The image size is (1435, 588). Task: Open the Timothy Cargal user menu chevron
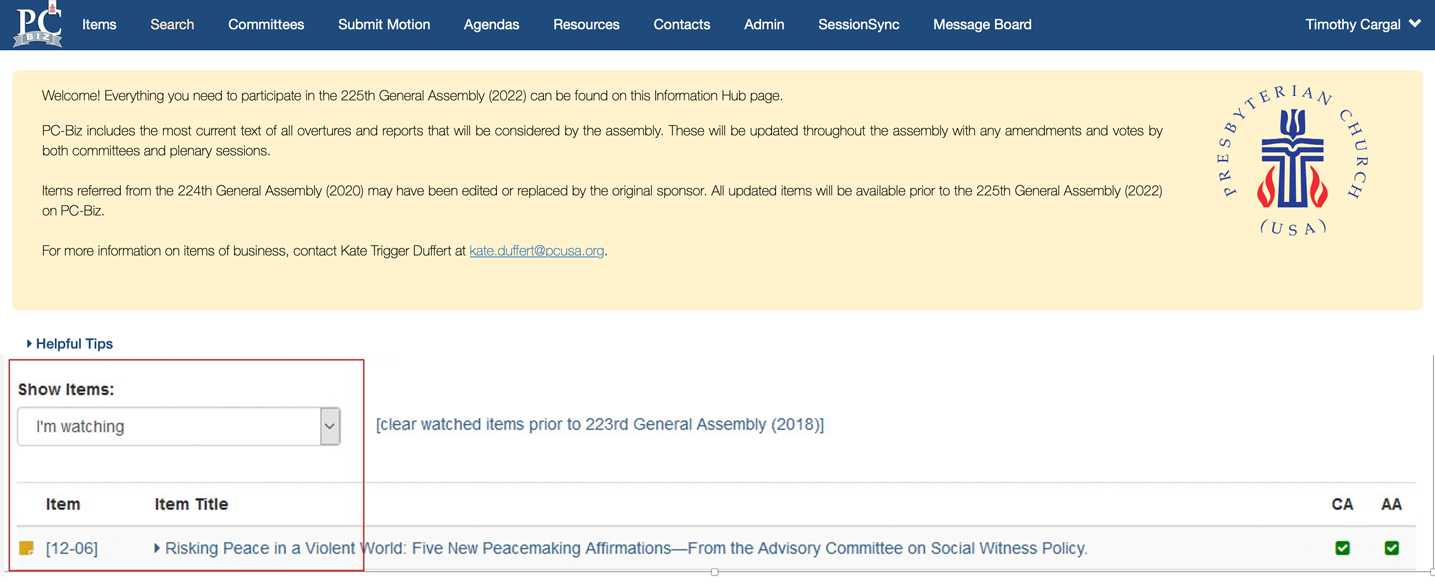pos(1415,24)
